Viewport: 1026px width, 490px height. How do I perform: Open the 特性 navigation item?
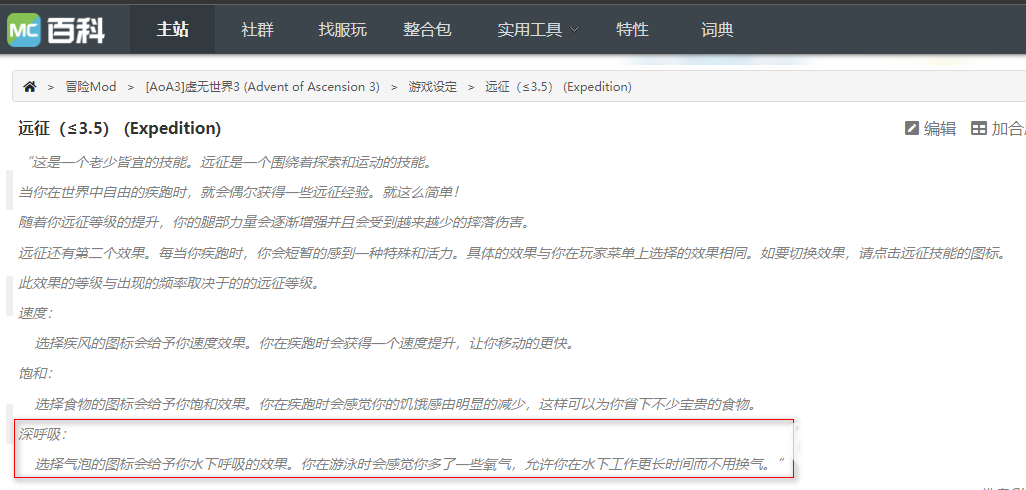pos(632,29)
